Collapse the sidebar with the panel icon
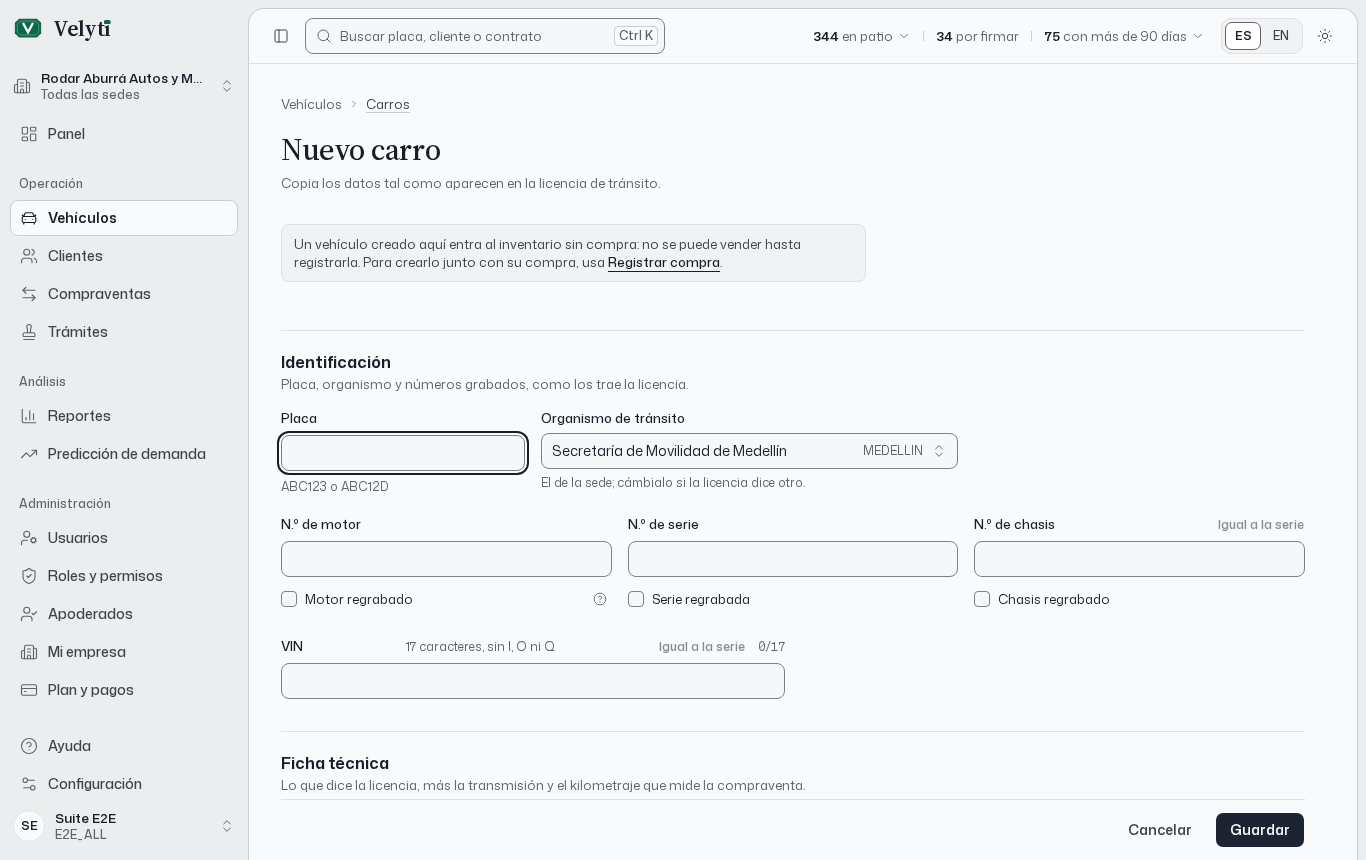The image size is (1366, 860). tap(281, 36)
